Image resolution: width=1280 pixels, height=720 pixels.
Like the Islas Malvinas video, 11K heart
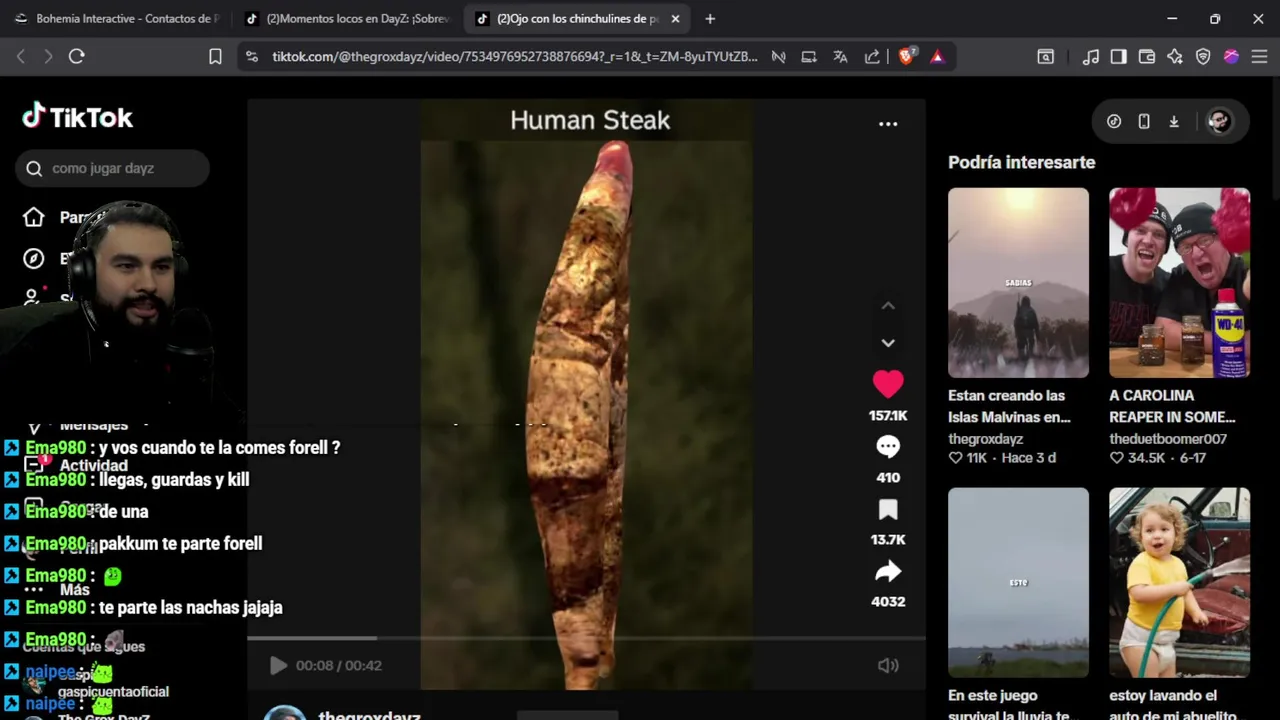click(955, 458)
